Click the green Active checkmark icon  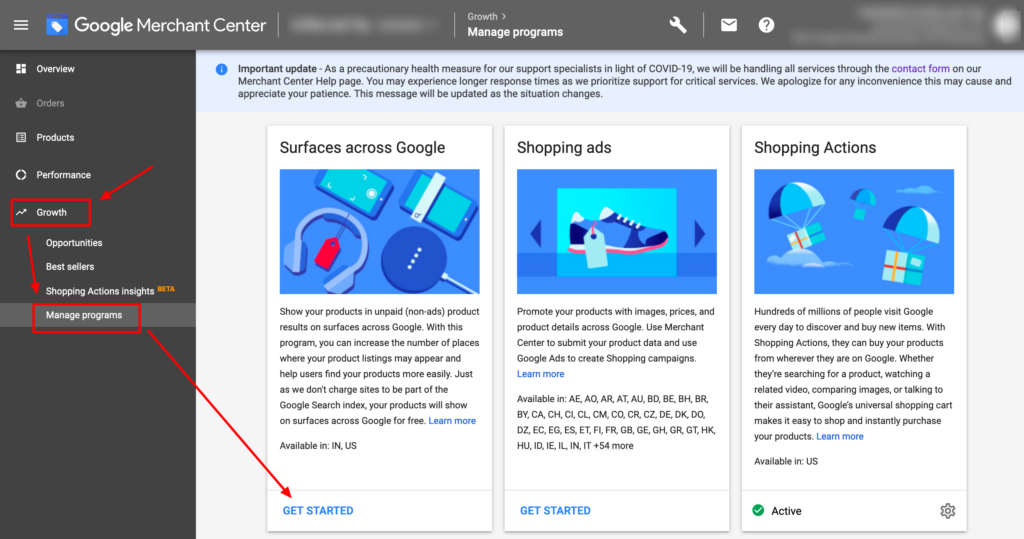[758, 510]
